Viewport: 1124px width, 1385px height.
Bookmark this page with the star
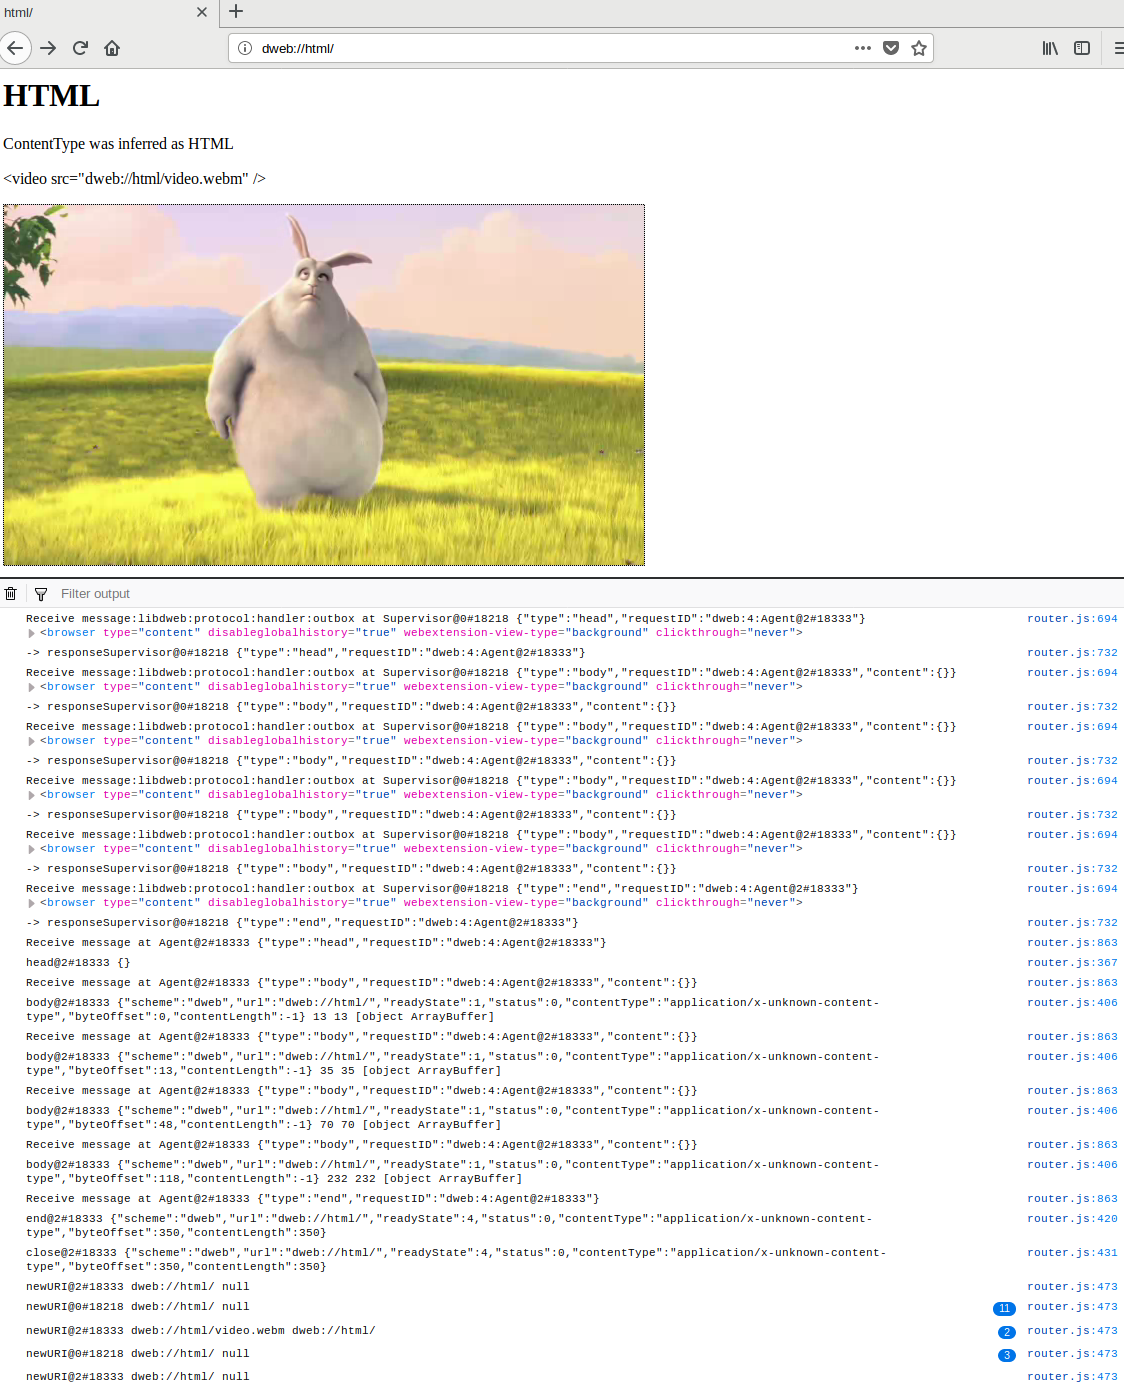(x=919, y=48)
